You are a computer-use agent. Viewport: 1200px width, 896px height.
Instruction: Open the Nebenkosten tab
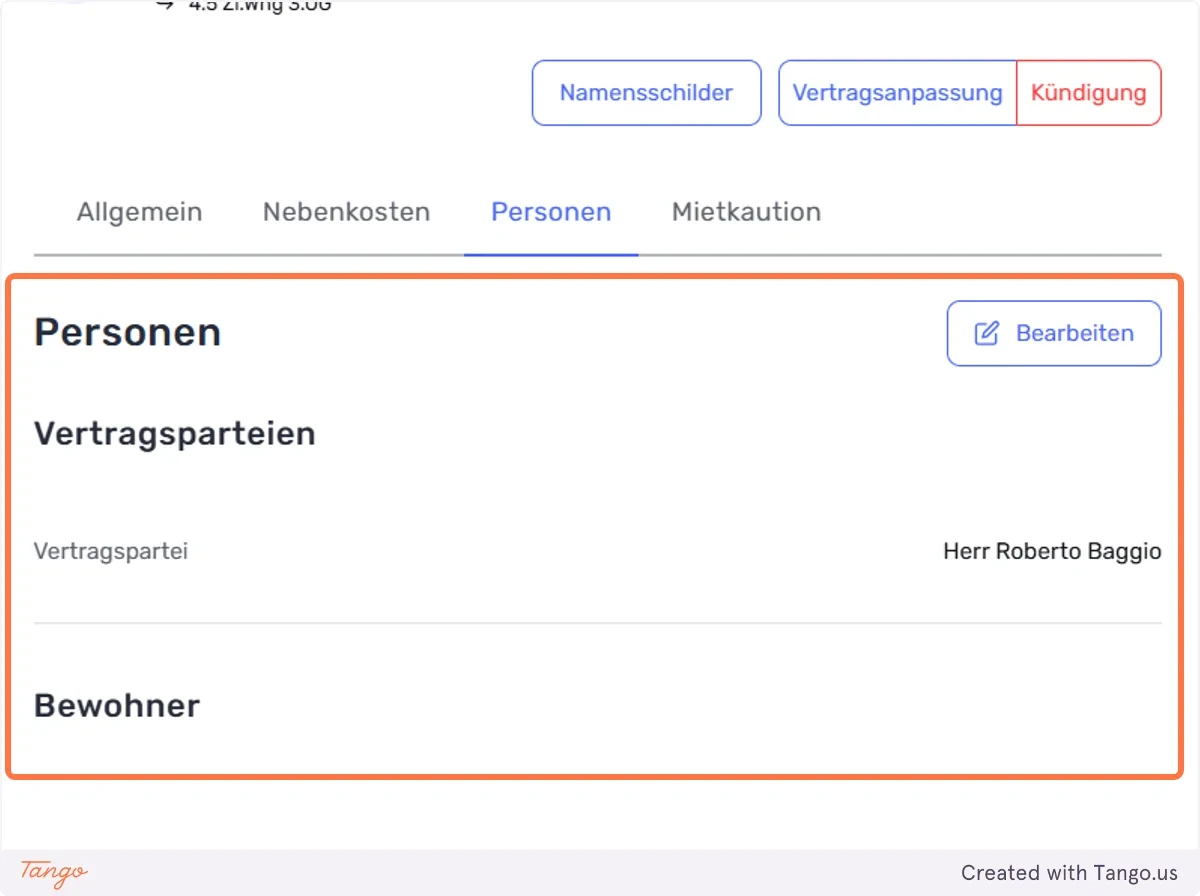tap(346, 212)
